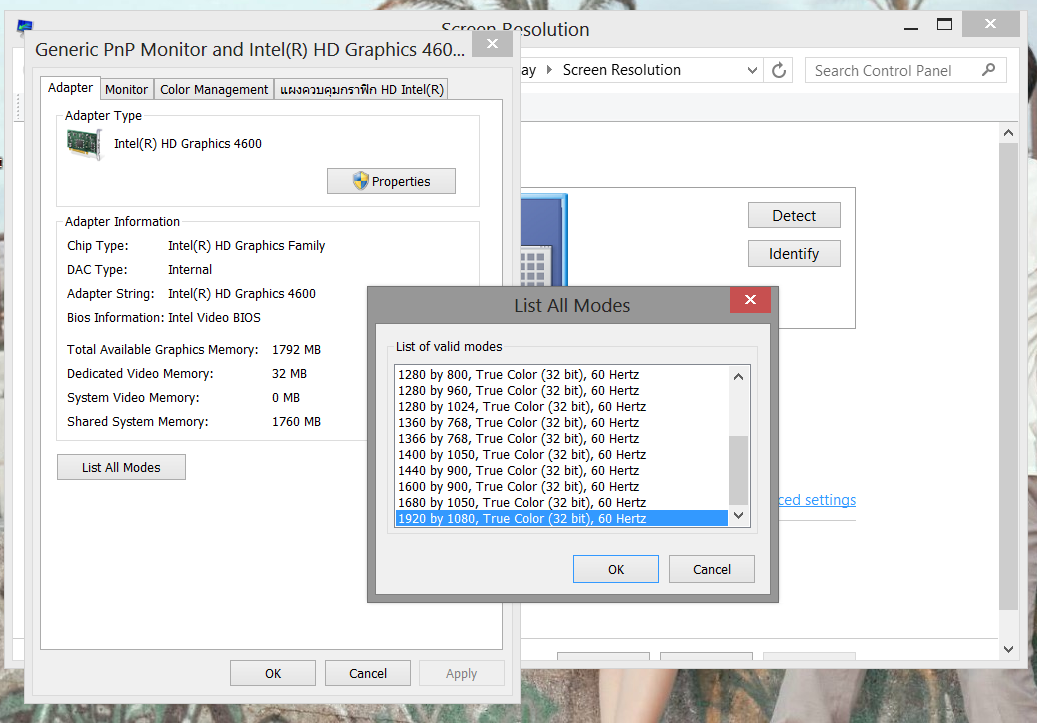Cancel the List All Modes dialog

tap(712, 569)
